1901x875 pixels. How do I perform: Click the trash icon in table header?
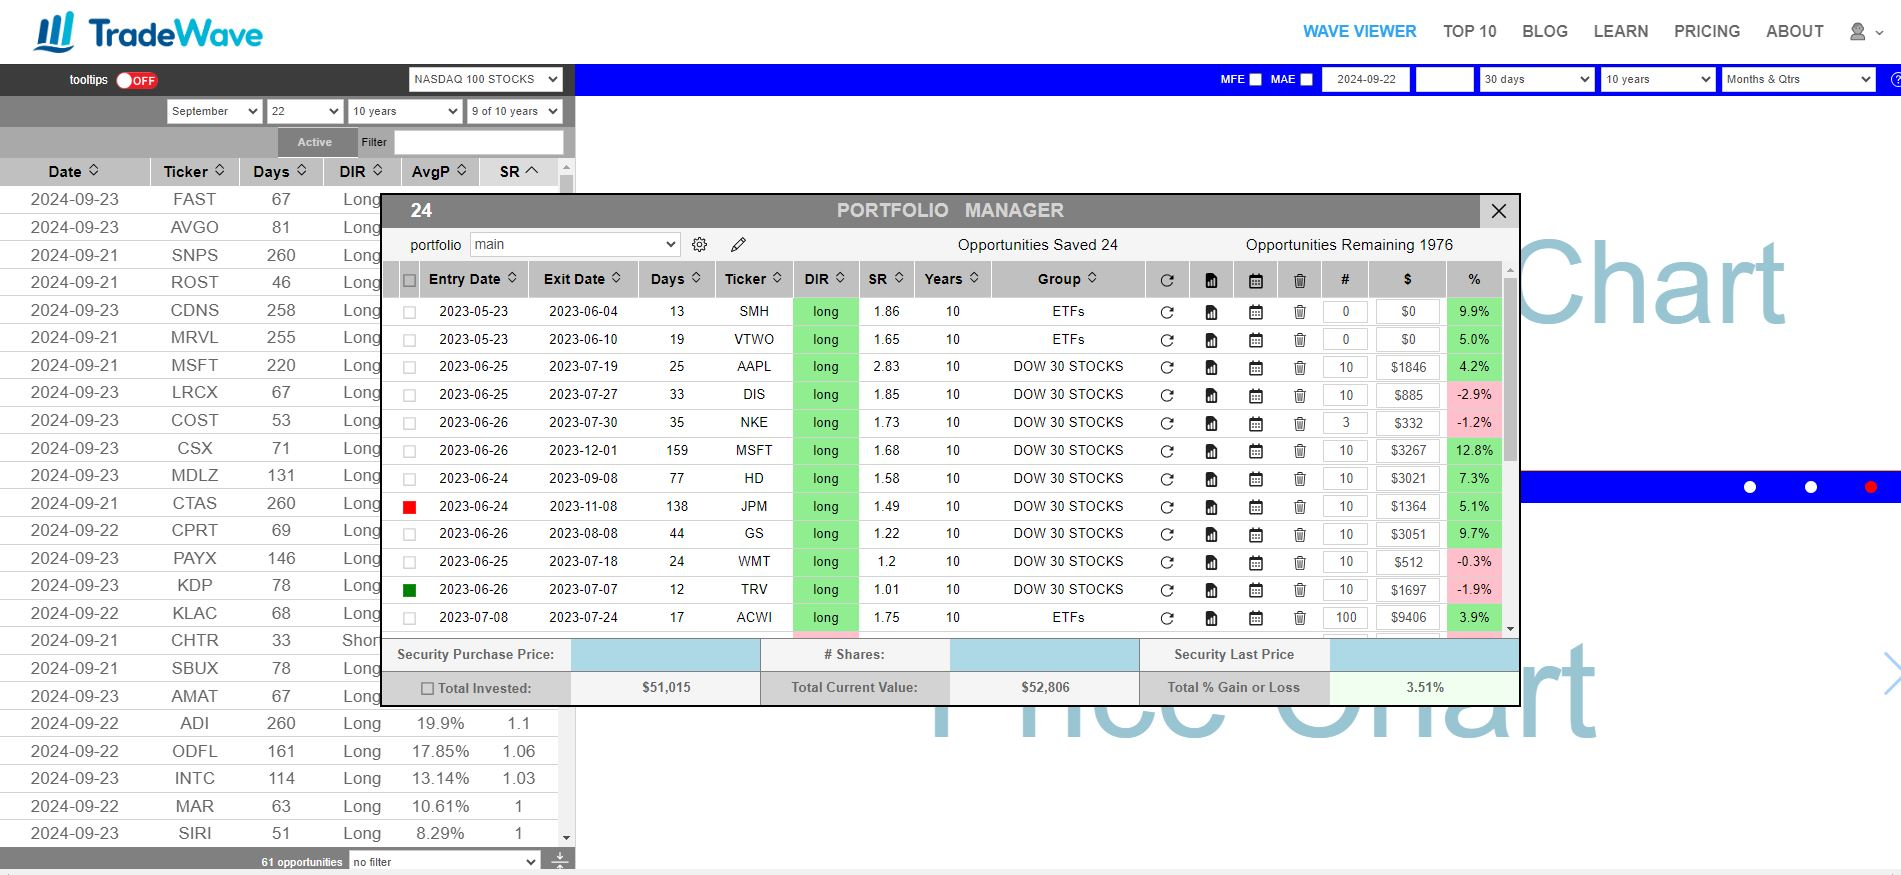pos(1300,281)
